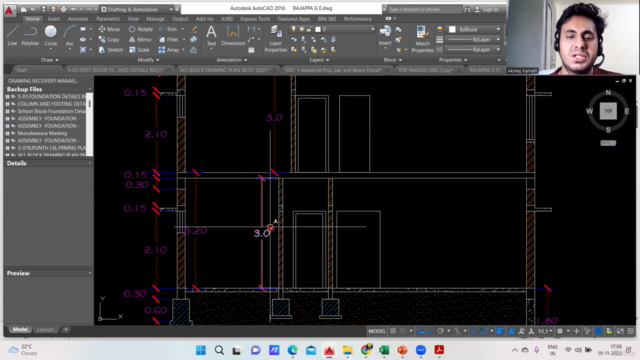Expand the Annotation panel
Image resolution: width=640 pixels, height=360 pixels.
click(231, 60)
